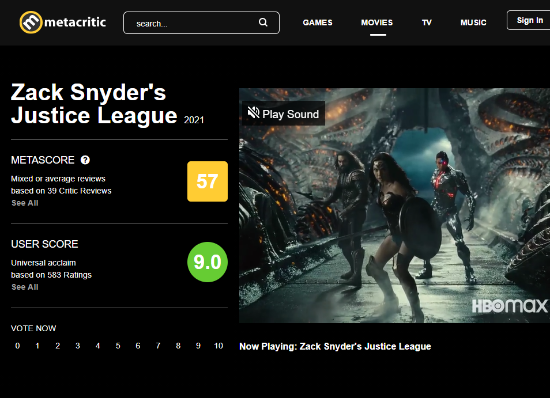Unmute video with Play Sound button
This screenshot has width=550, height=398.
[283, 113]
